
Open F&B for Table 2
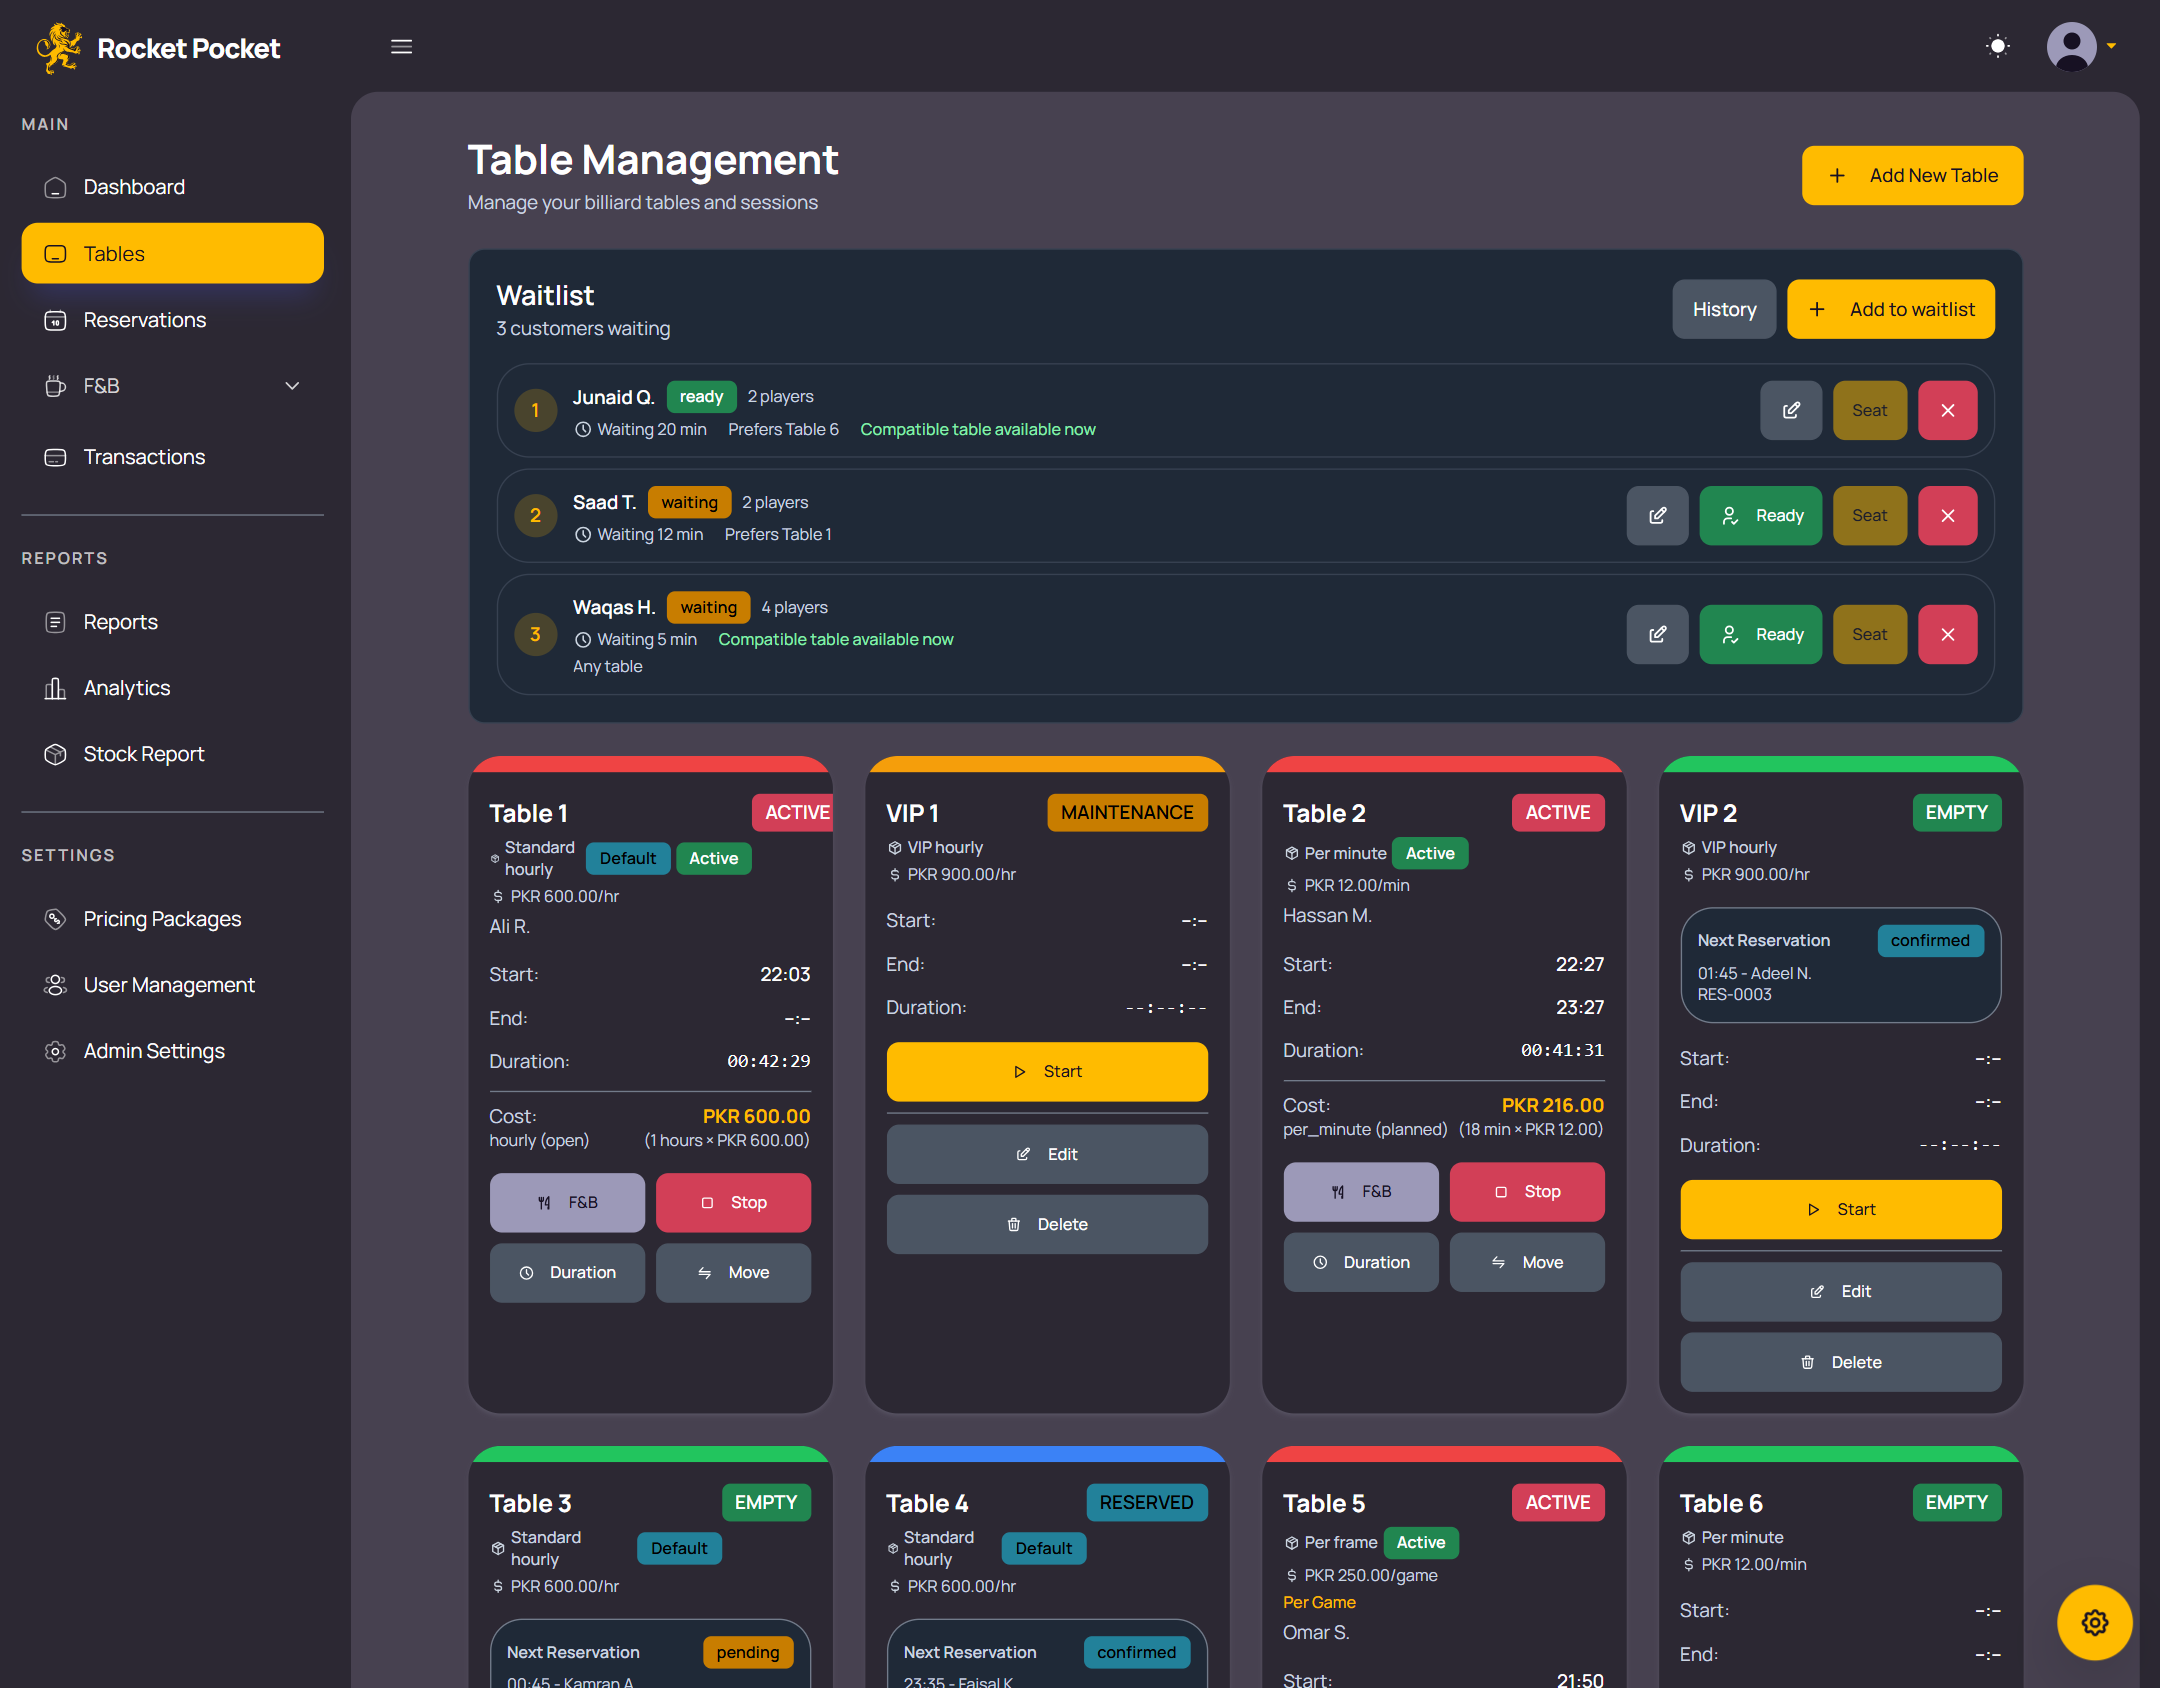(1361, 1192)
